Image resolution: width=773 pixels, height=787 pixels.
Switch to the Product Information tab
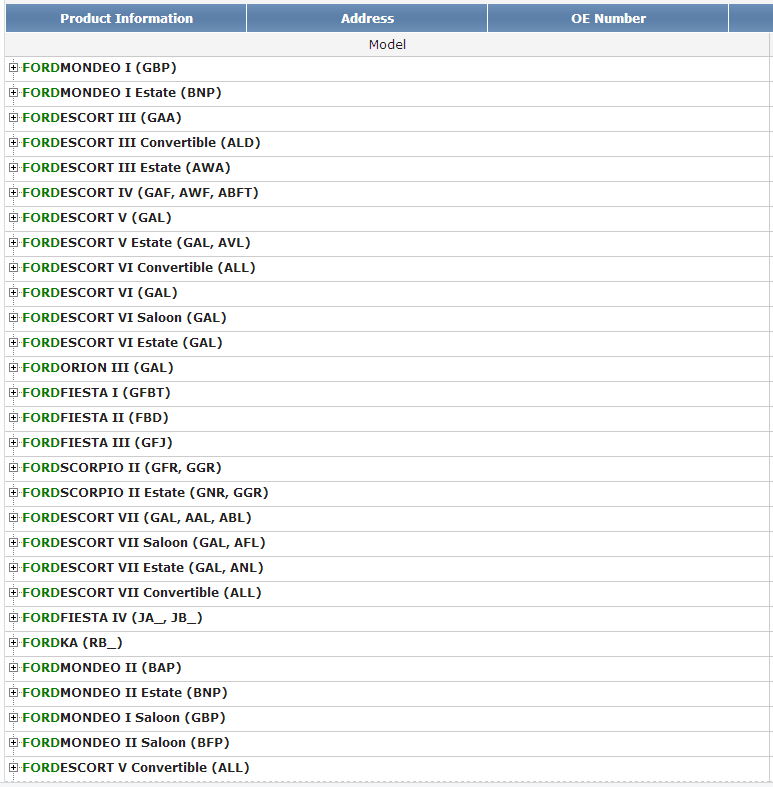(126, 19)
